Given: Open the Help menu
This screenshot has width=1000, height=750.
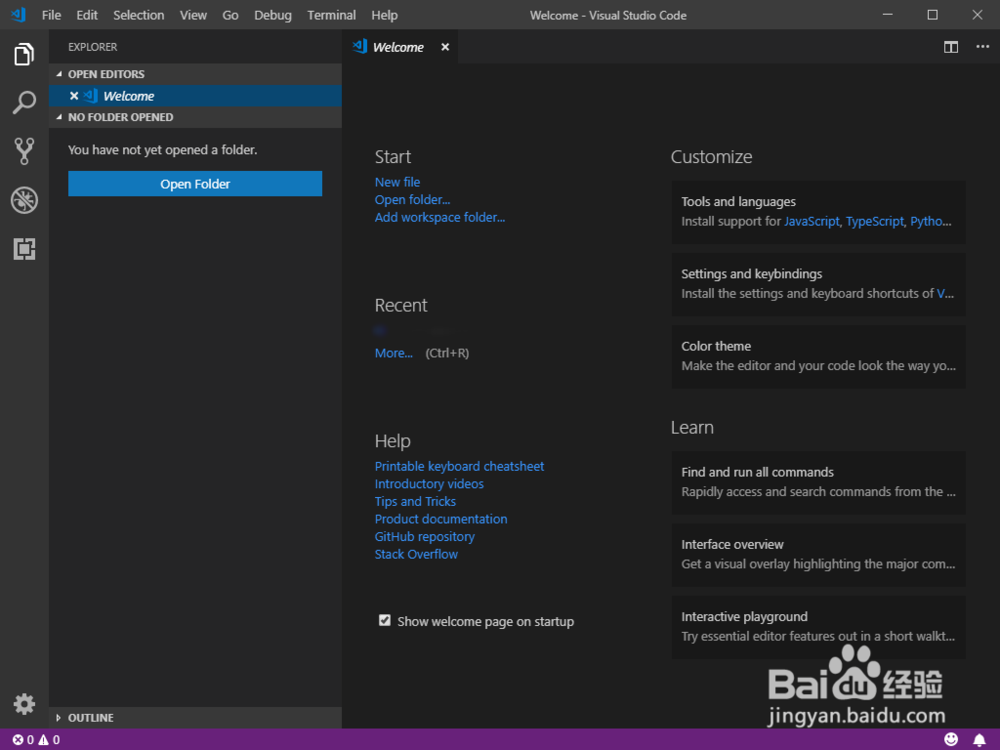Looking at the screenshot, I should (x=384, y=15).
